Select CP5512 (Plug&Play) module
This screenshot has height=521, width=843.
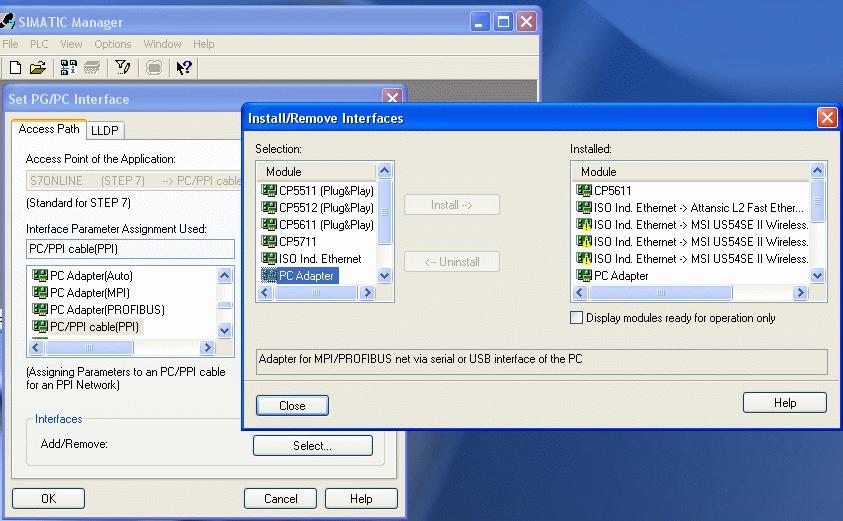point(317,208)
